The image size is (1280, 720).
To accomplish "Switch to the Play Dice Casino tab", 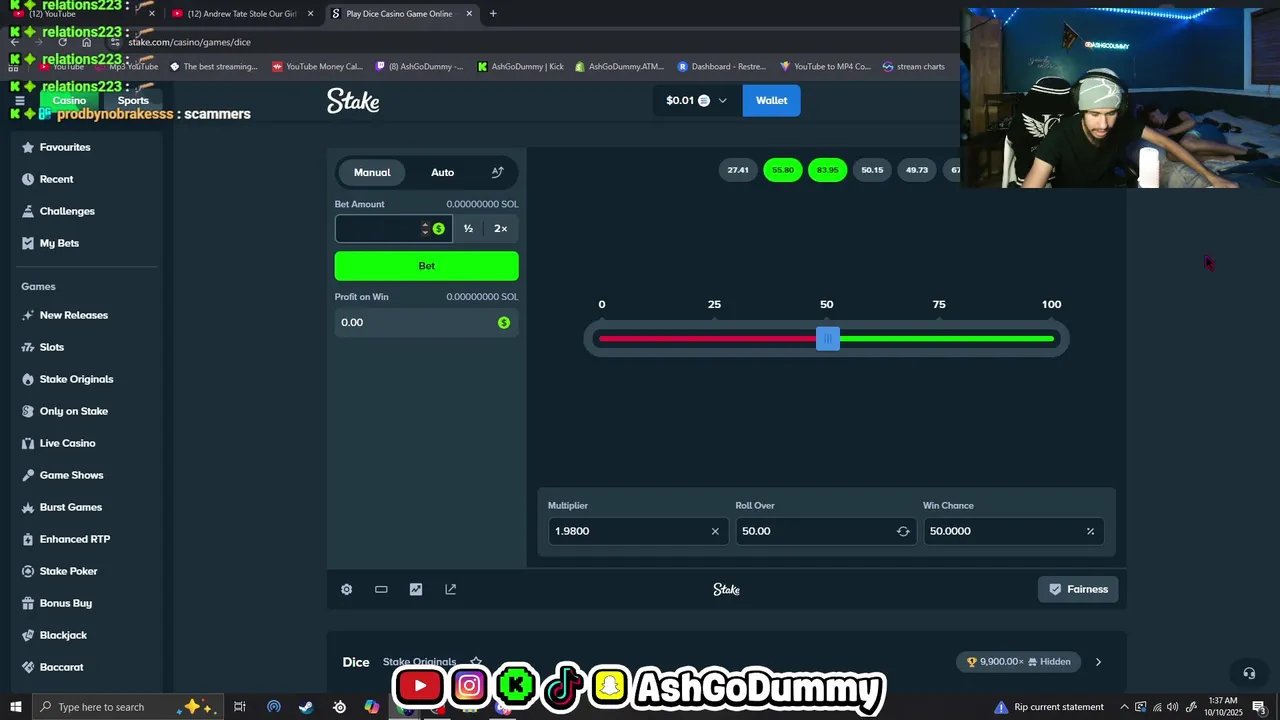I will pos(400,14).
